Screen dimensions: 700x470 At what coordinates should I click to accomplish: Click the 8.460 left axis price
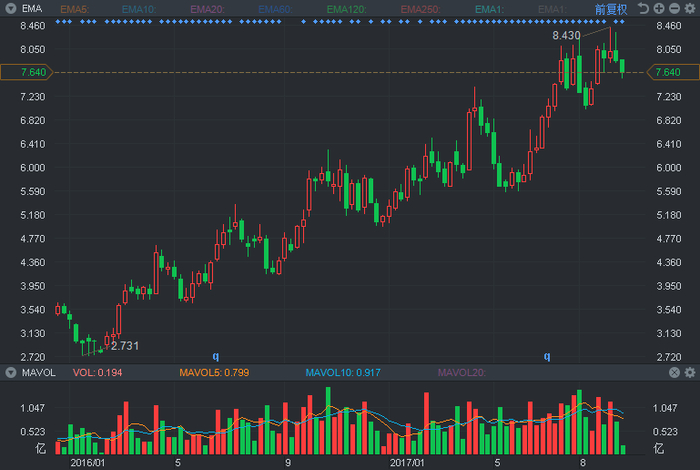click(x=33, y=26)
